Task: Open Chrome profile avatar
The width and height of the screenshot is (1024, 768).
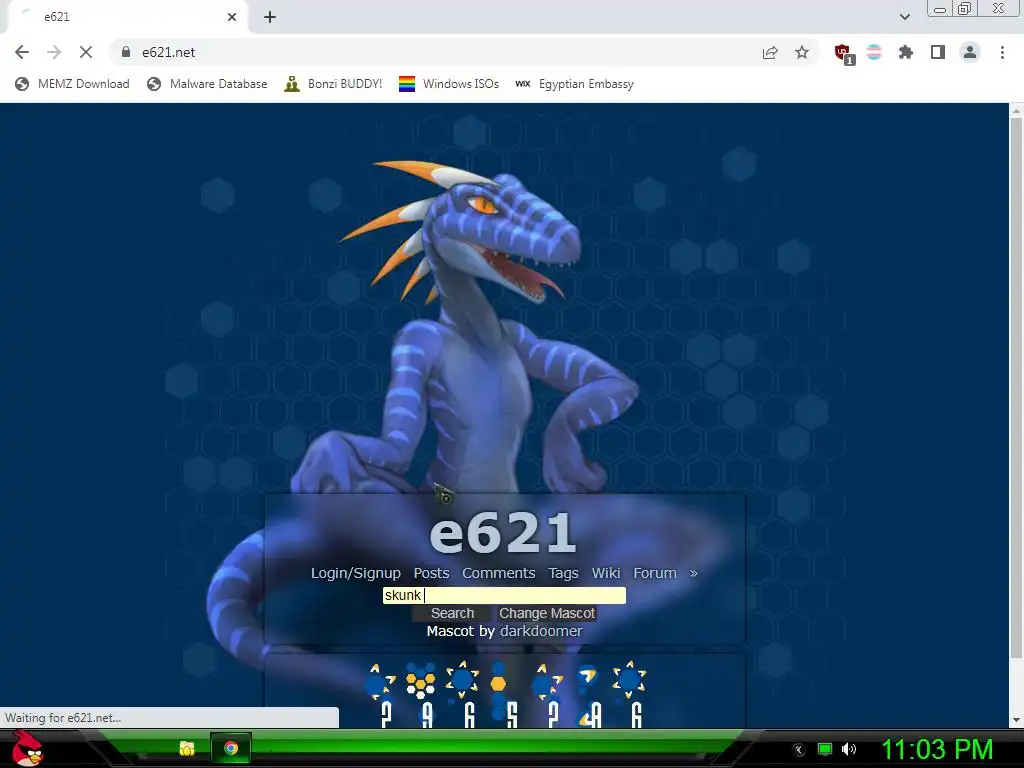Action: [x=970, y=52]
